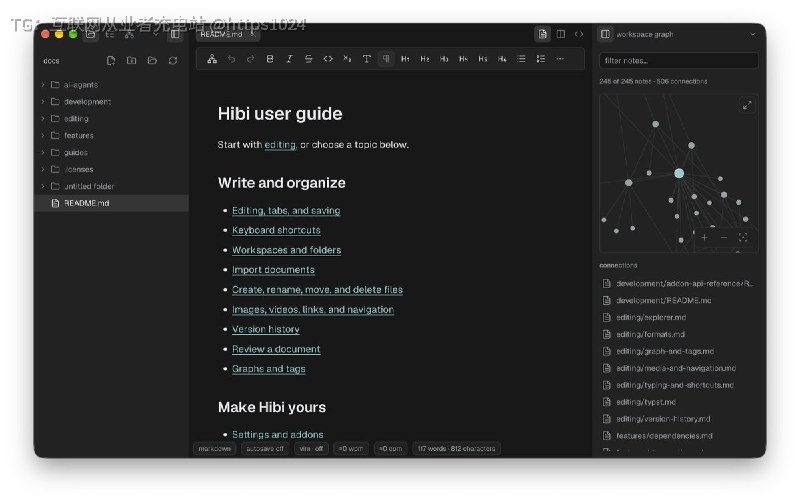Open the Review a document link
This screenshot has width=800, height=503.
click(x=276, y=349)
